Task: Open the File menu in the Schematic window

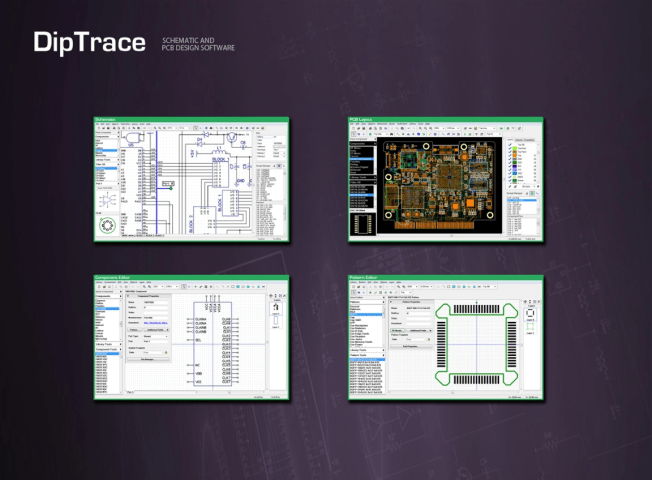Action: click(x=97, y=125)
